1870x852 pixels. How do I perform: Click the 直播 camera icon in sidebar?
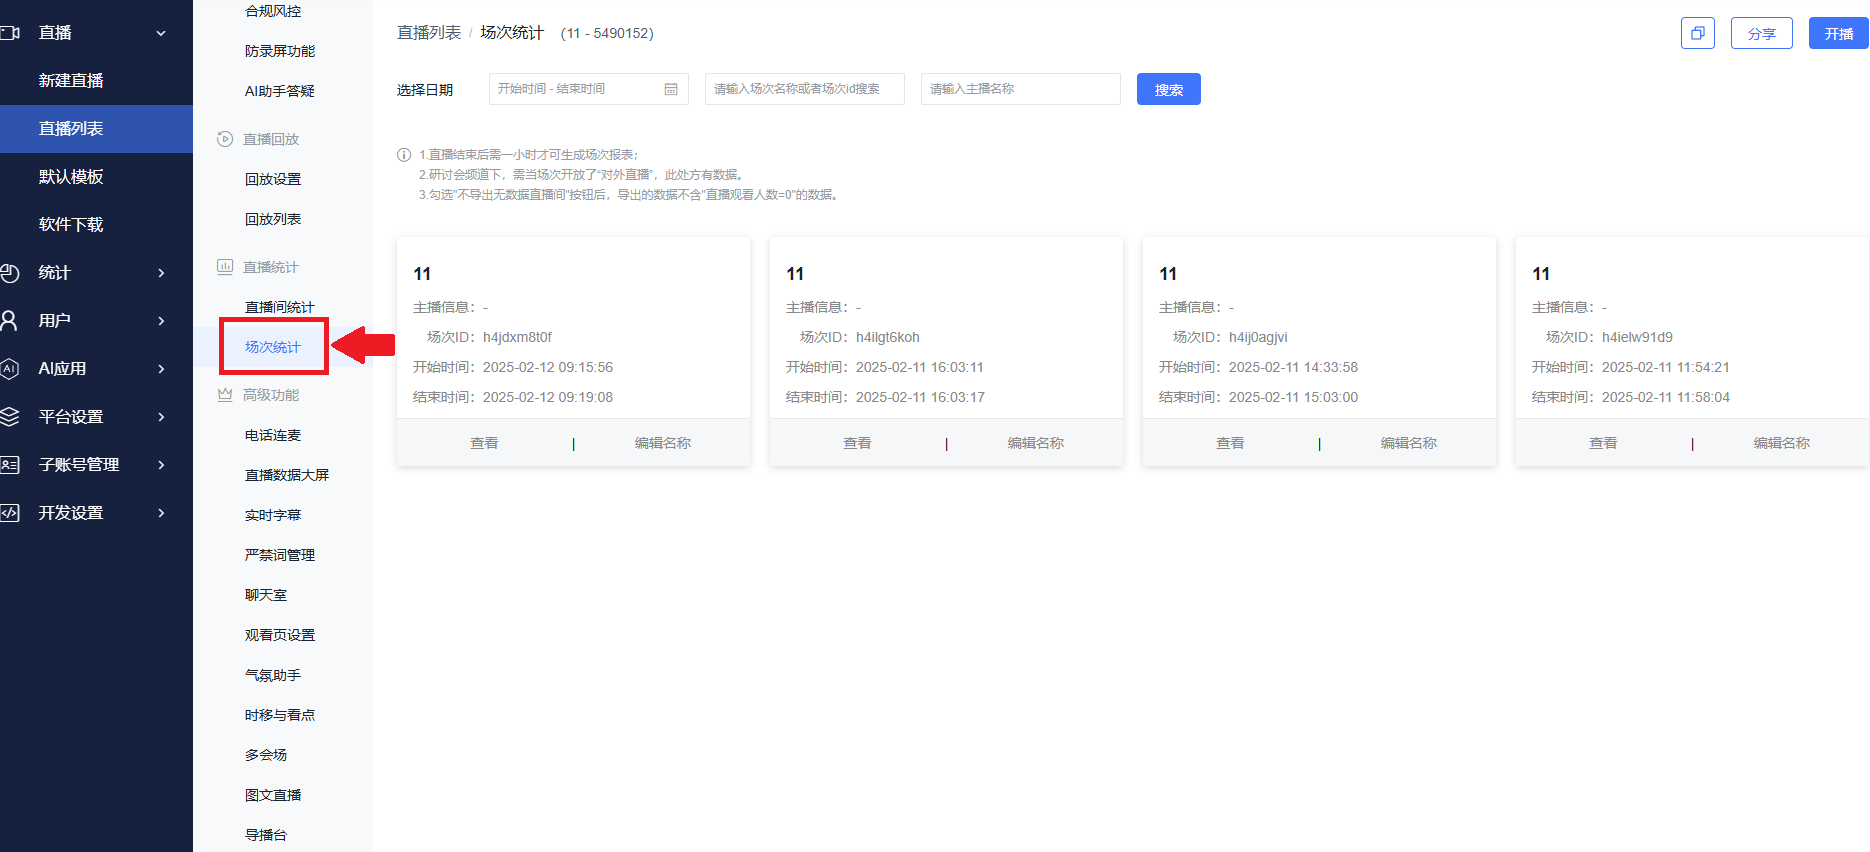(x=10, y=33)
